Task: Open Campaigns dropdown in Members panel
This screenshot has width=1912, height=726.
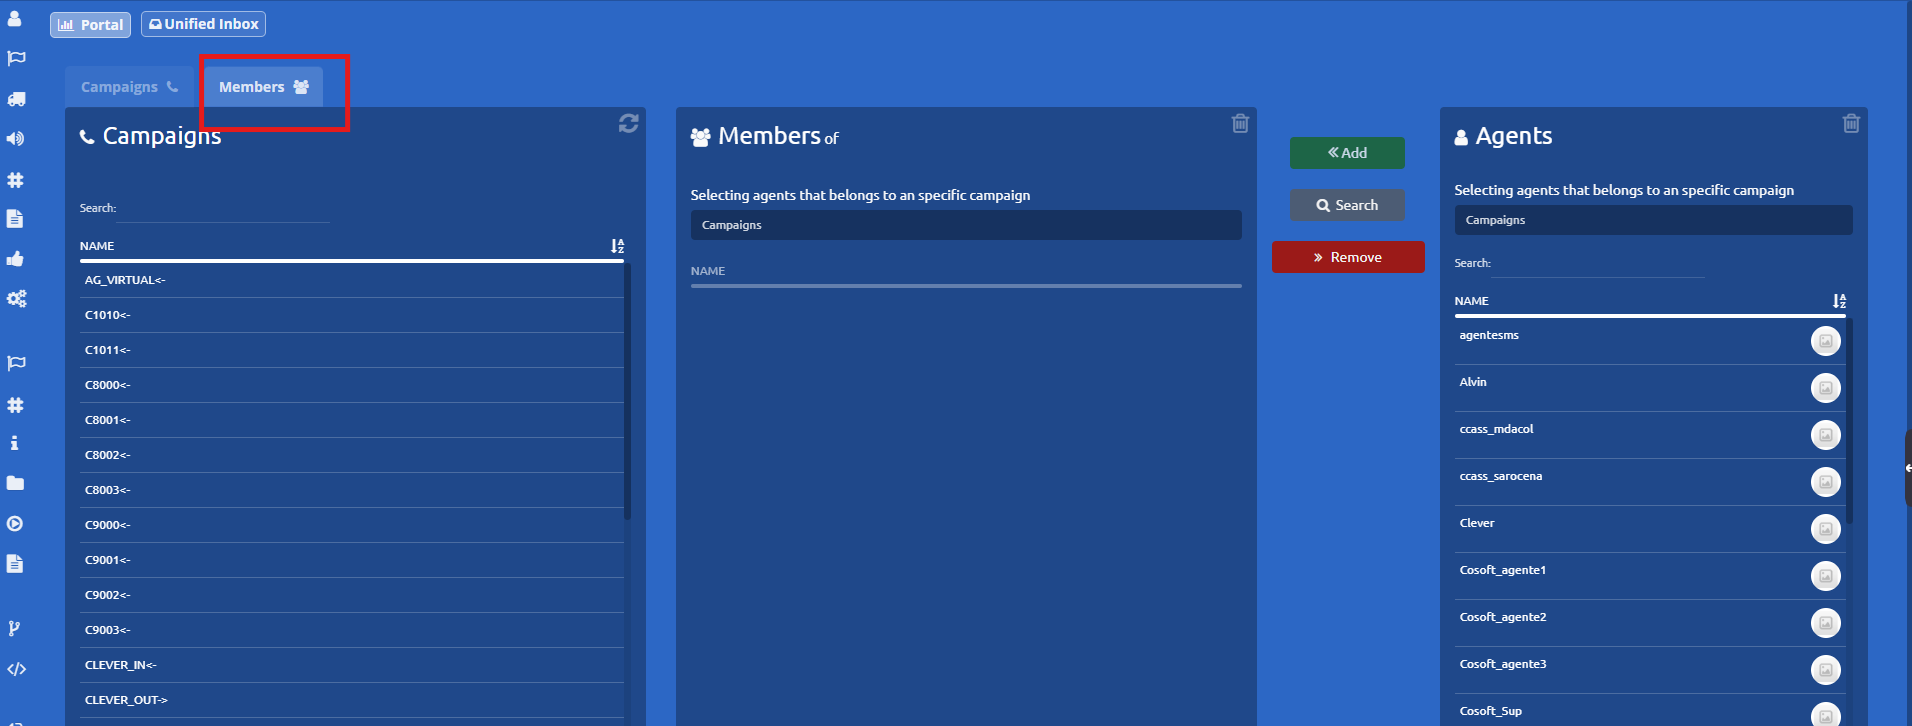Action: [x=965, y=225]
